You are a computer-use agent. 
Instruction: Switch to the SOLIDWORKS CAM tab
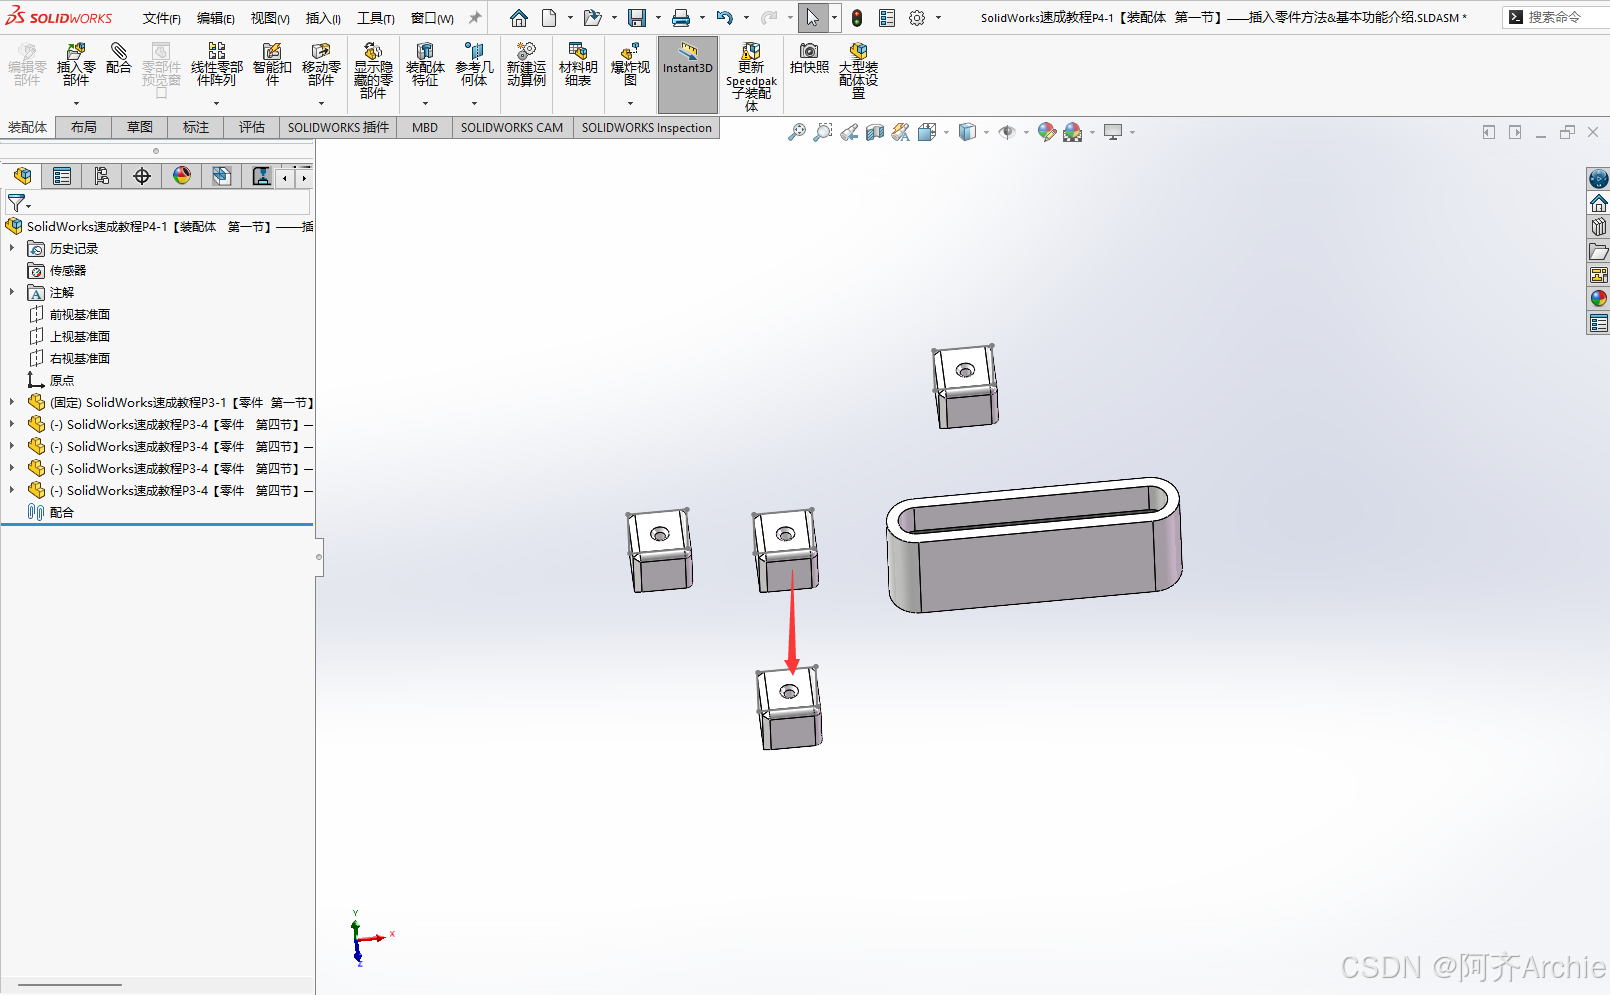coord(512,127)
